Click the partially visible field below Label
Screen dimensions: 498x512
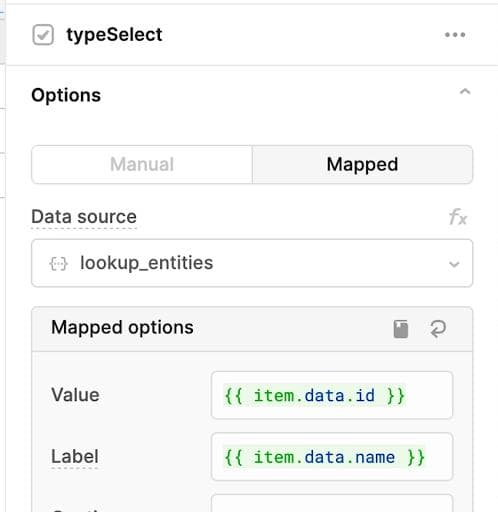pos(332,503)
